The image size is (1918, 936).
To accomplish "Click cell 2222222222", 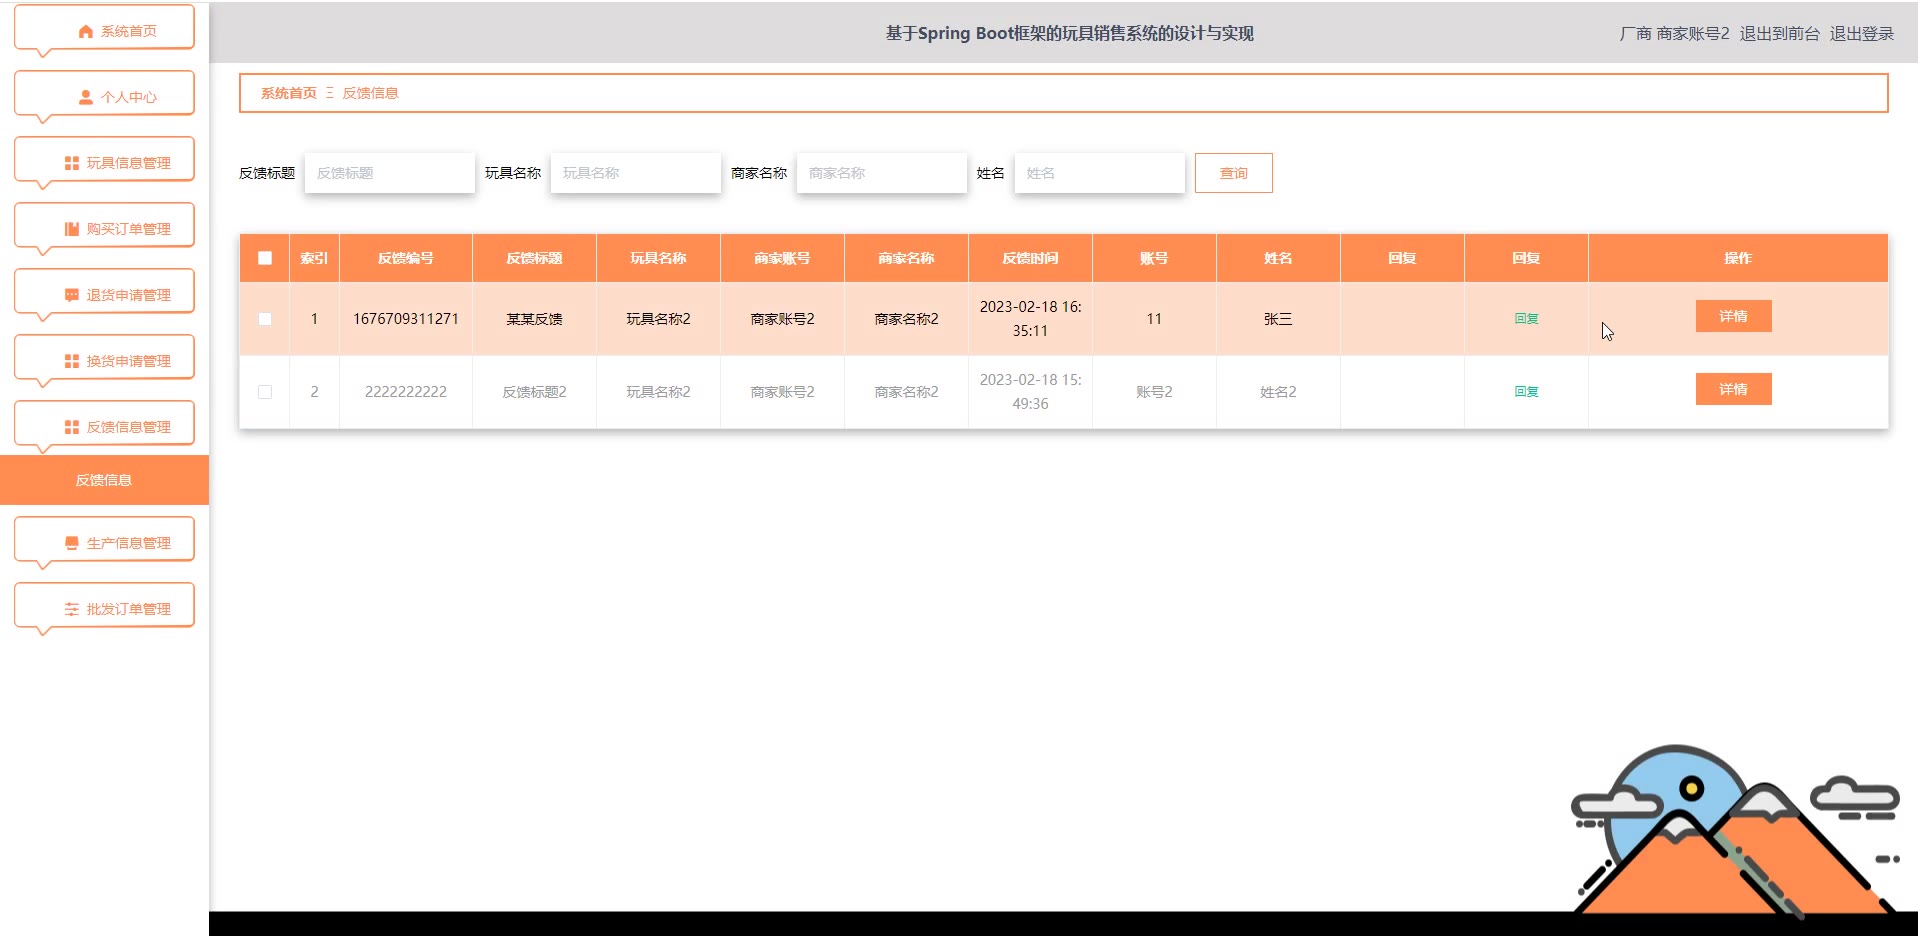I will point(406,392).
